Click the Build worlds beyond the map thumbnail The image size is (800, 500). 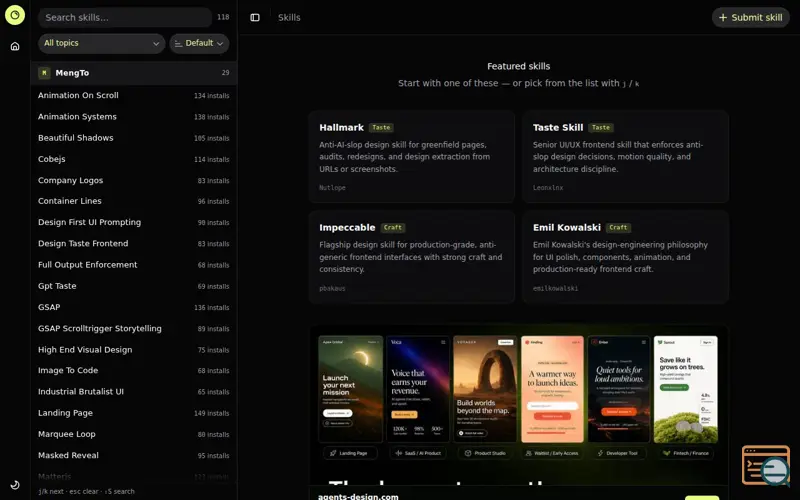tap(485, 389)
